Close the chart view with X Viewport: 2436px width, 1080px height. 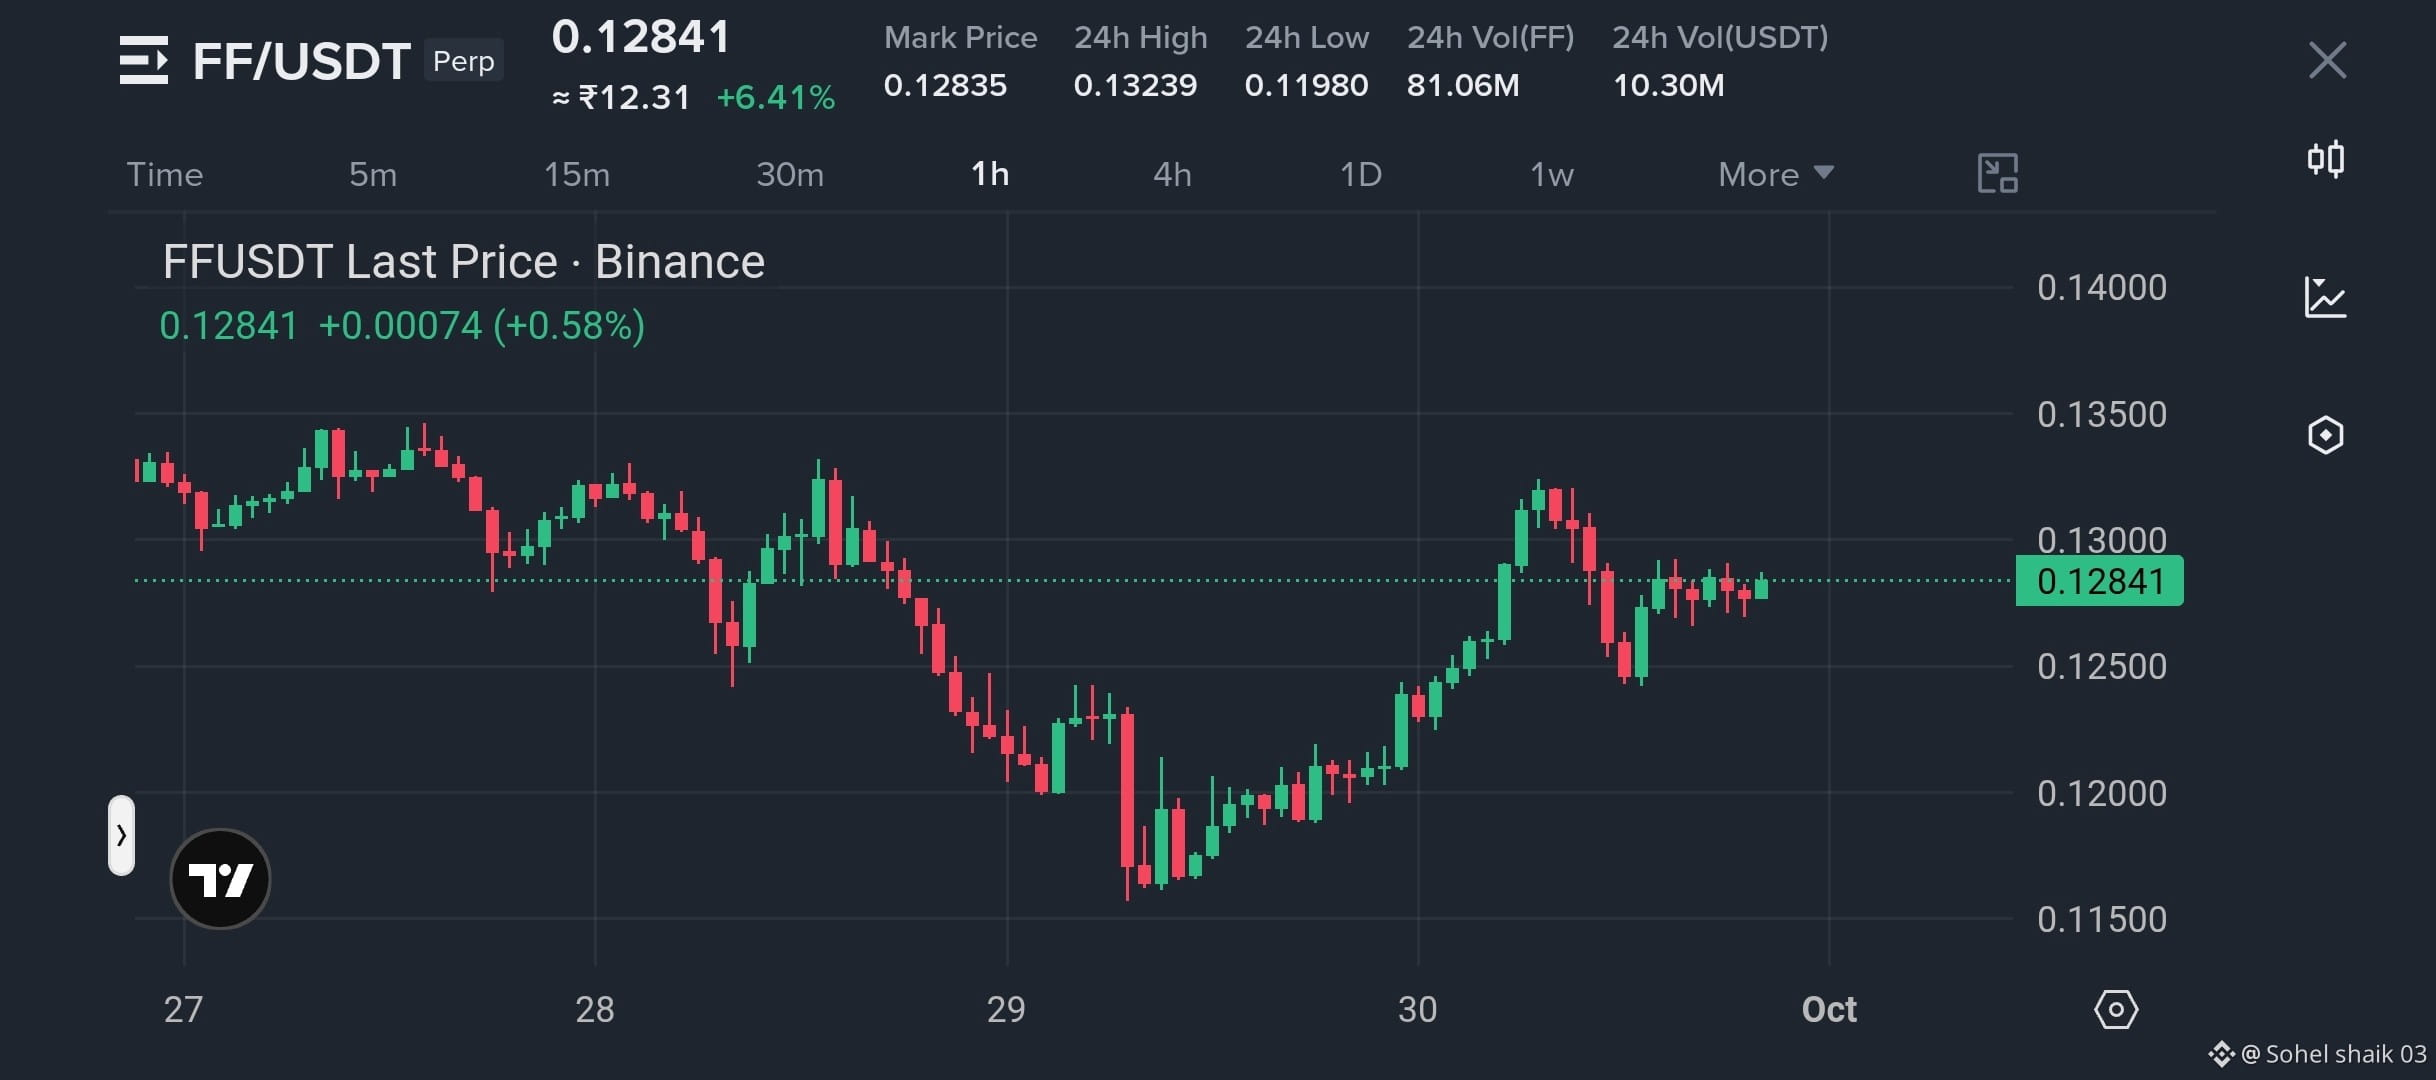[2327, 60]
